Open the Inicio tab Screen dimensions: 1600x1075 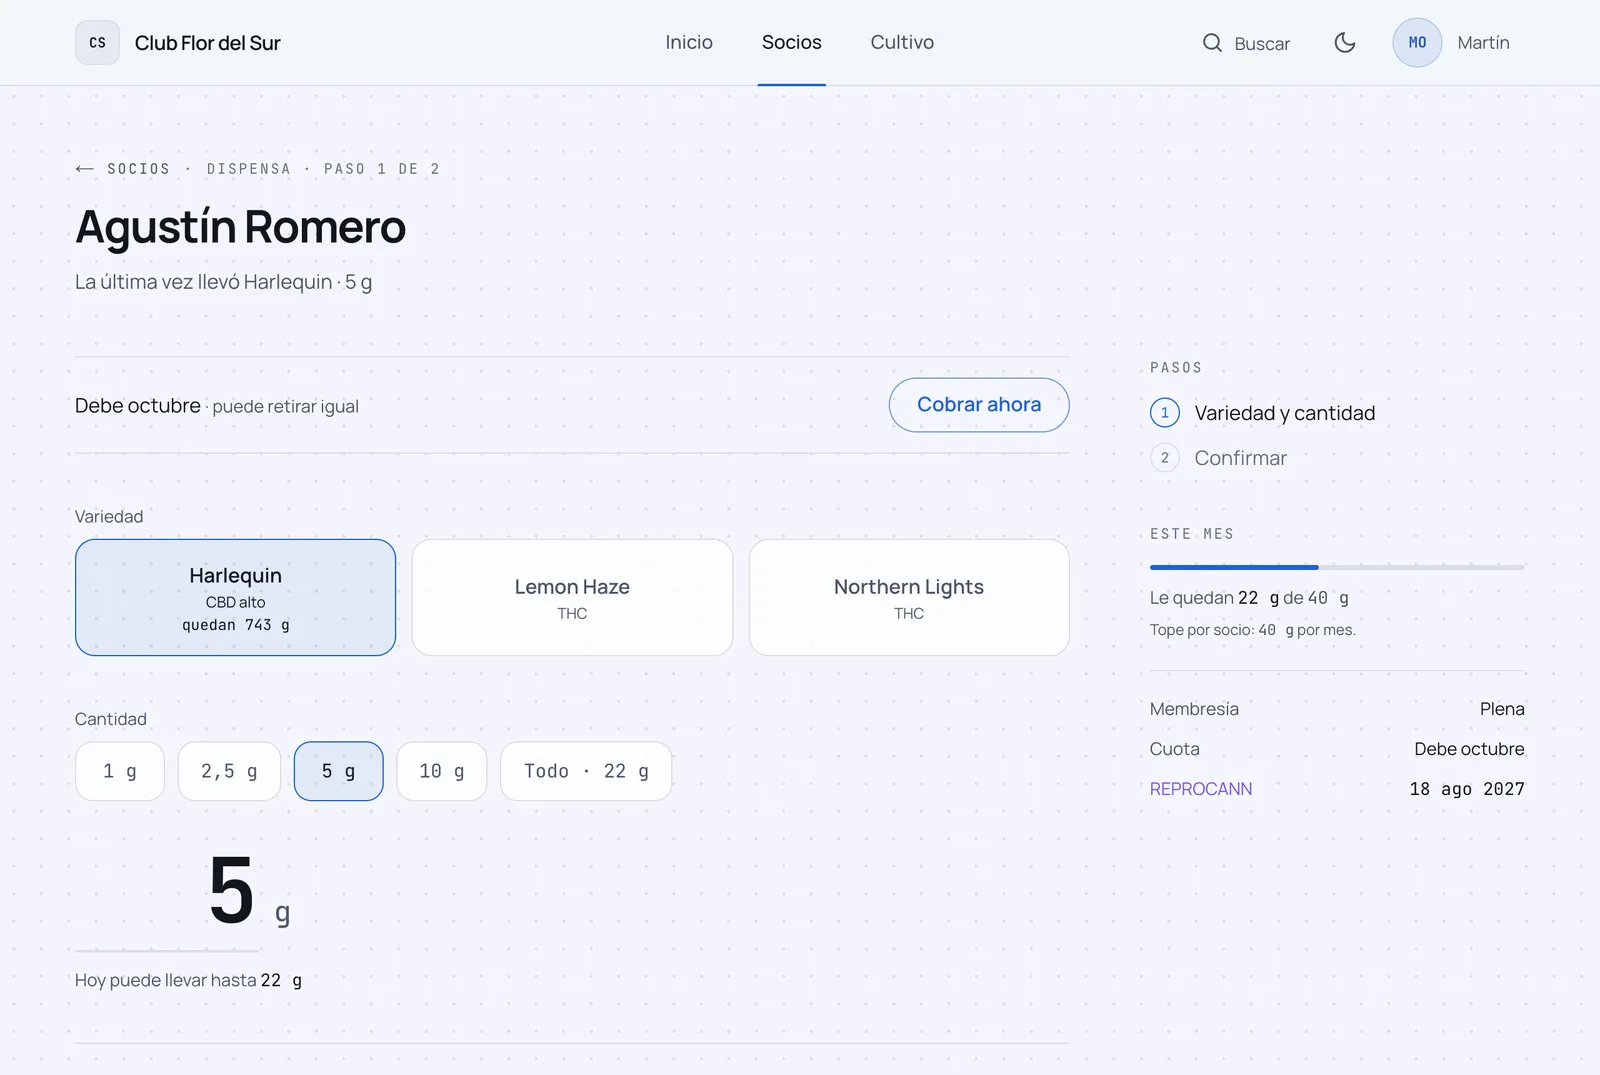(x=689, y=43)
